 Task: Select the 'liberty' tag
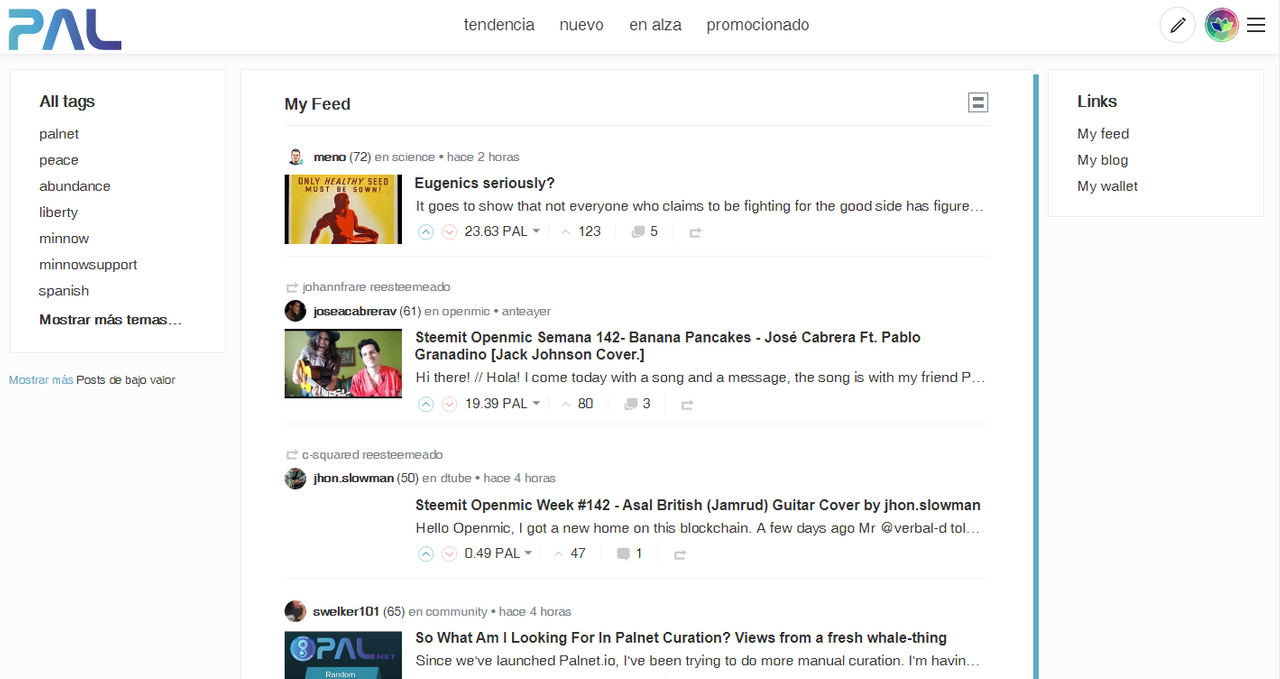58,212
